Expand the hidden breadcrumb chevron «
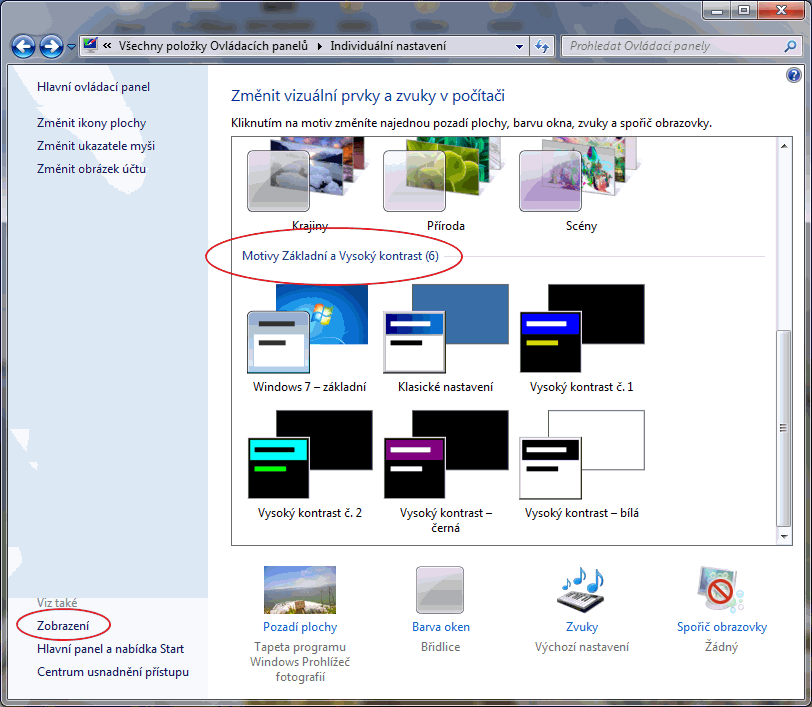The height and width of the screenshot is (707, 812). coord(107,46)
